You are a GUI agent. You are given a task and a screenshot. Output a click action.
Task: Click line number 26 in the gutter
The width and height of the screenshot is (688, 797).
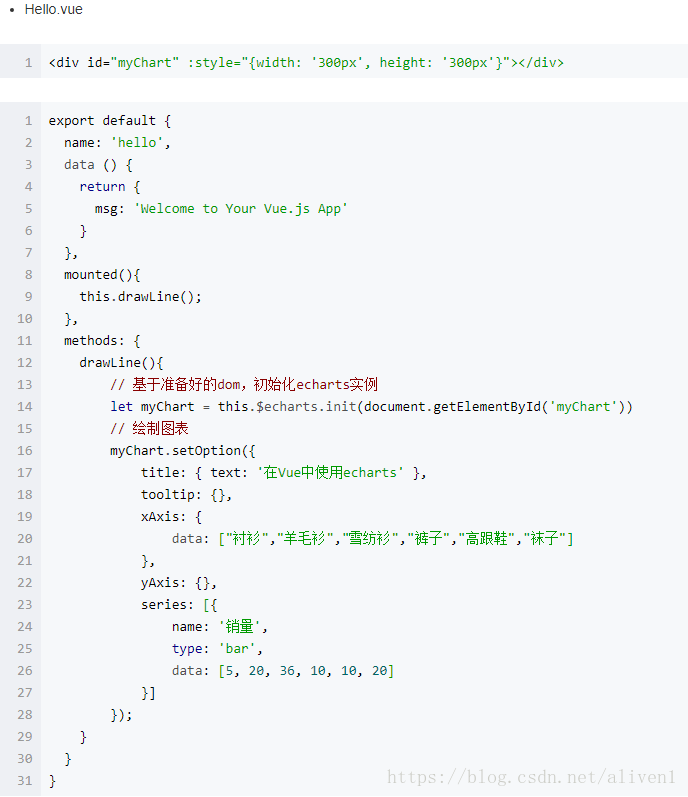click(24, 671)
